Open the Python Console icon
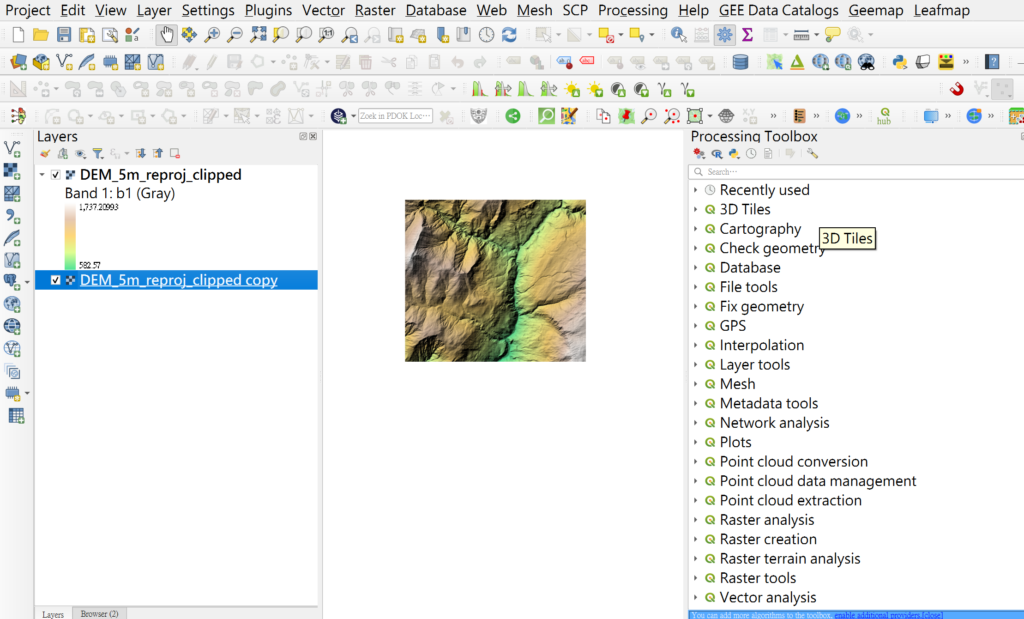1024x619 pixels. click(900, 62)
